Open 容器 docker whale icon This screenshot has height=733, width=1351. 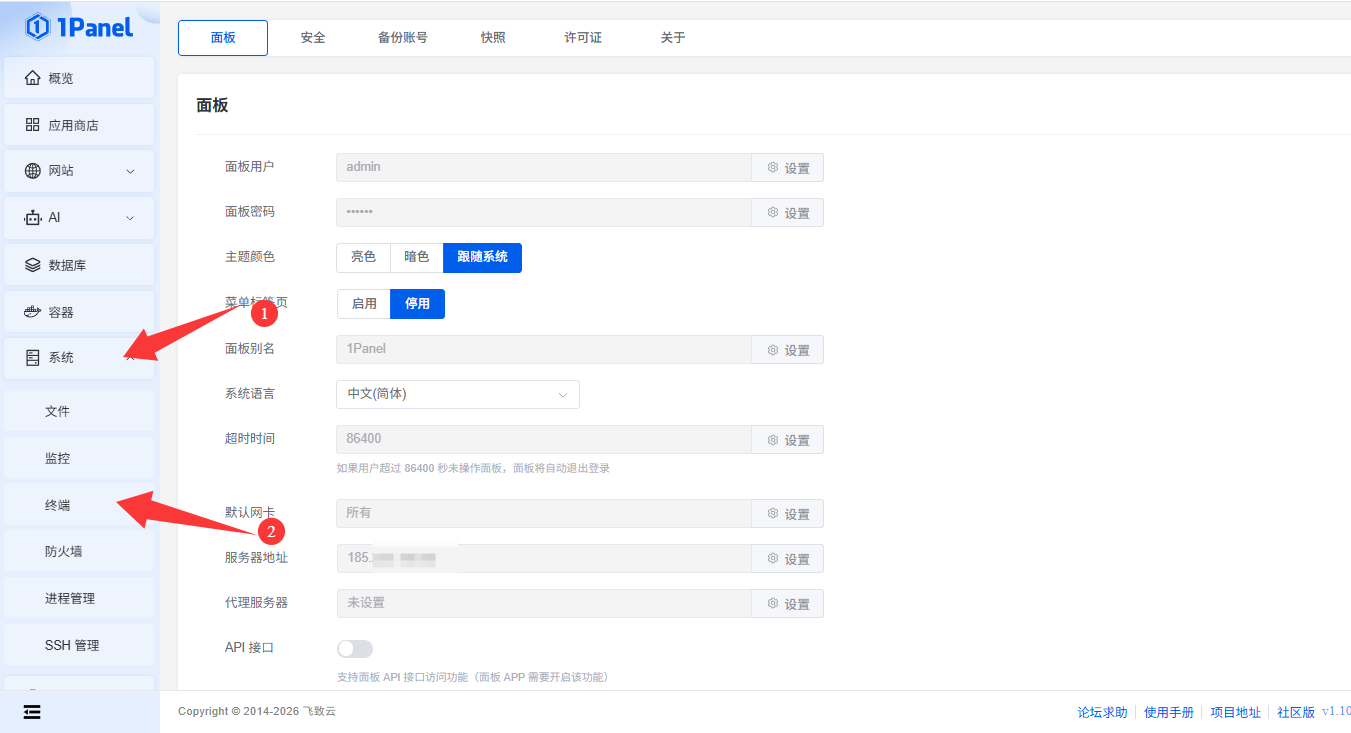coord(33,312)
